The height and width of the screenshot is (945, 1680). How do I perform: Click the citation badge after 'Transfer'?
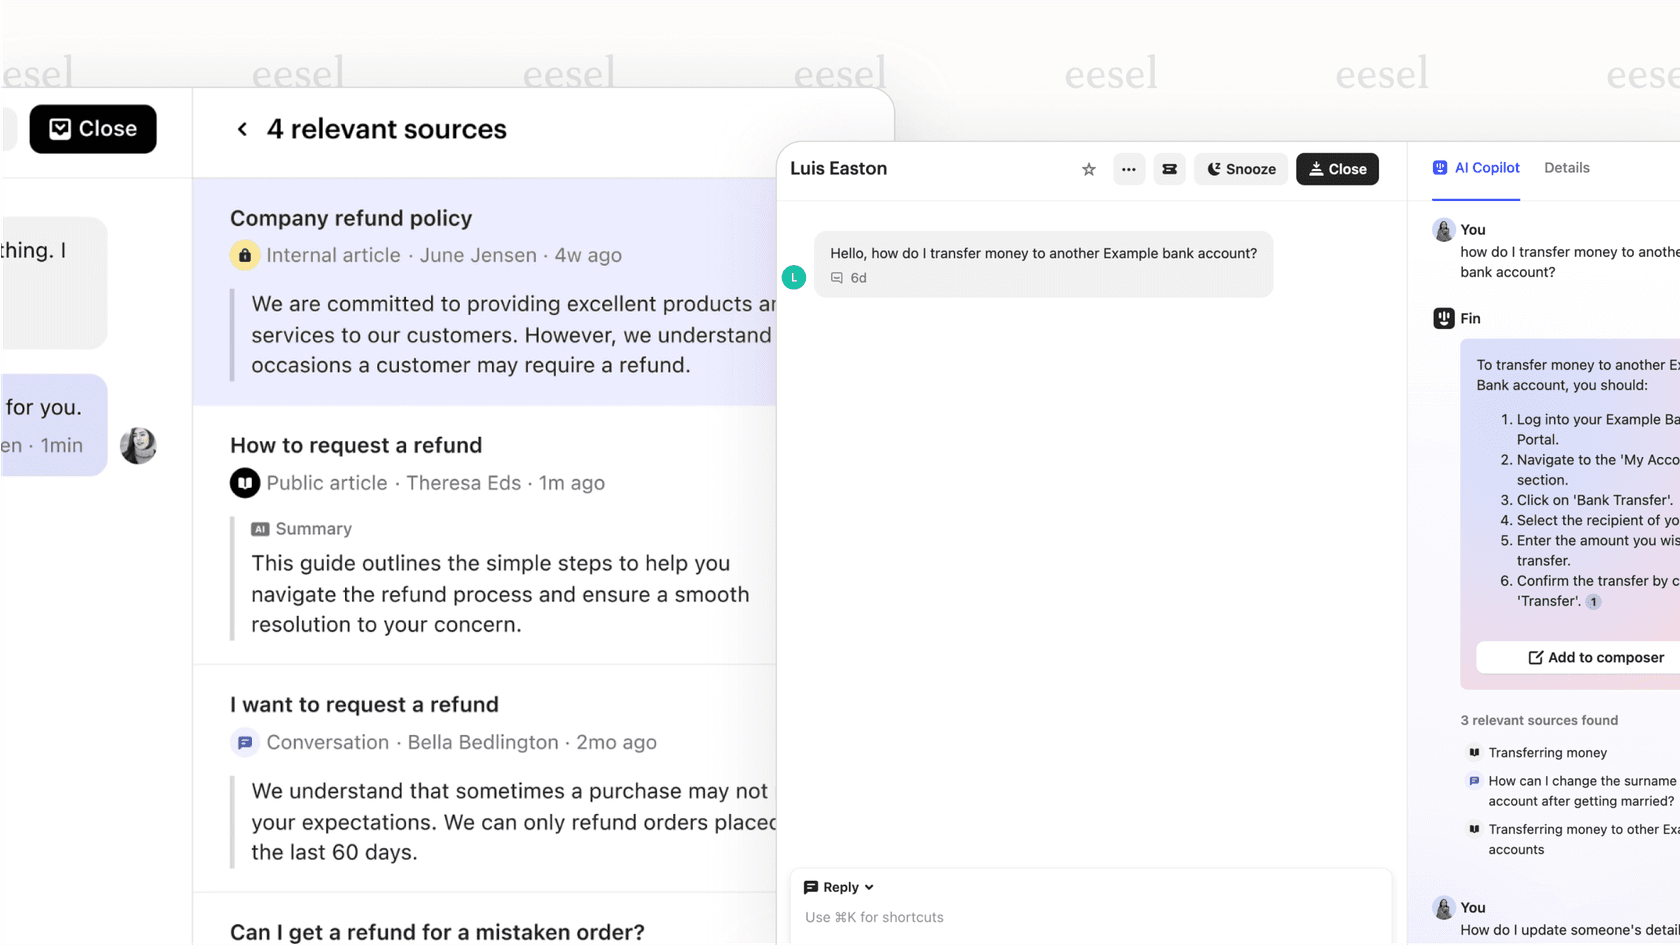(x=1592, y=601)
